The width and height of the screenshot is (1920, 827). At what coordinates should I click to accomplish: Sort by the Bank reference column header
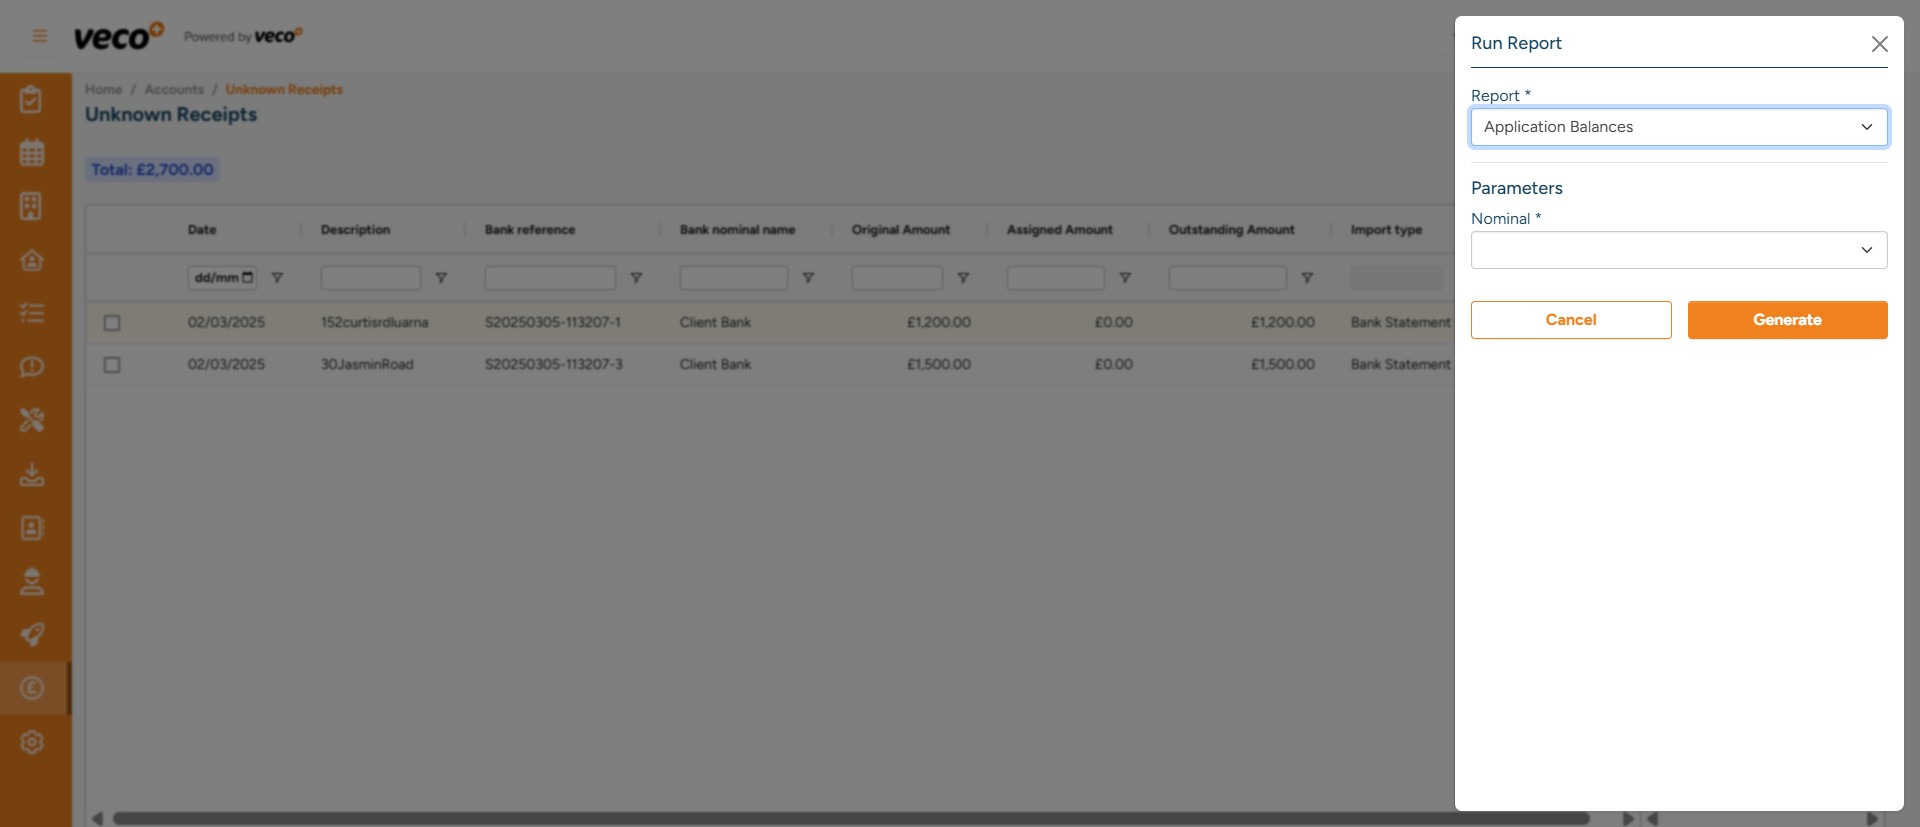pyautogui.click(x=530, y=230)
